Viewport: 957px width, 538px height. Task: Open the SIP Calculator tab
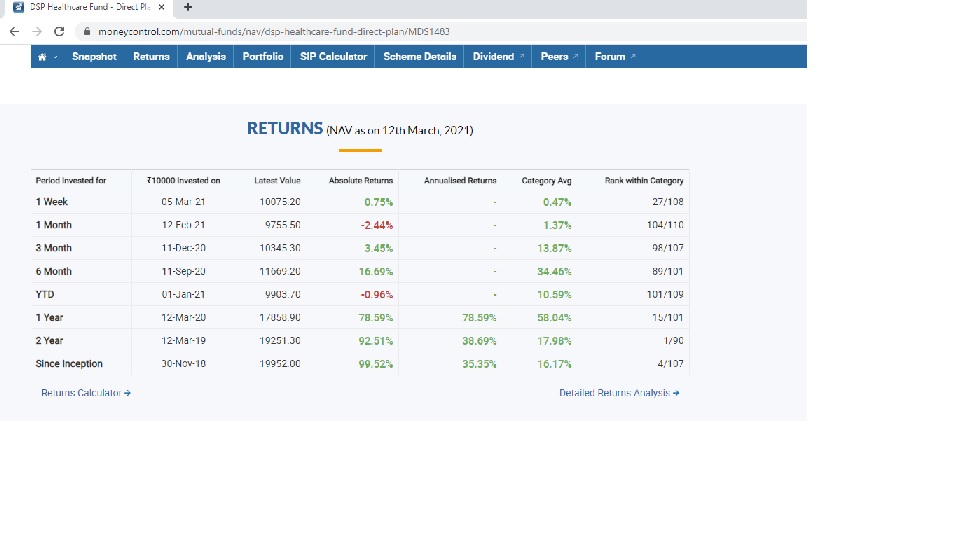[333, 57]
